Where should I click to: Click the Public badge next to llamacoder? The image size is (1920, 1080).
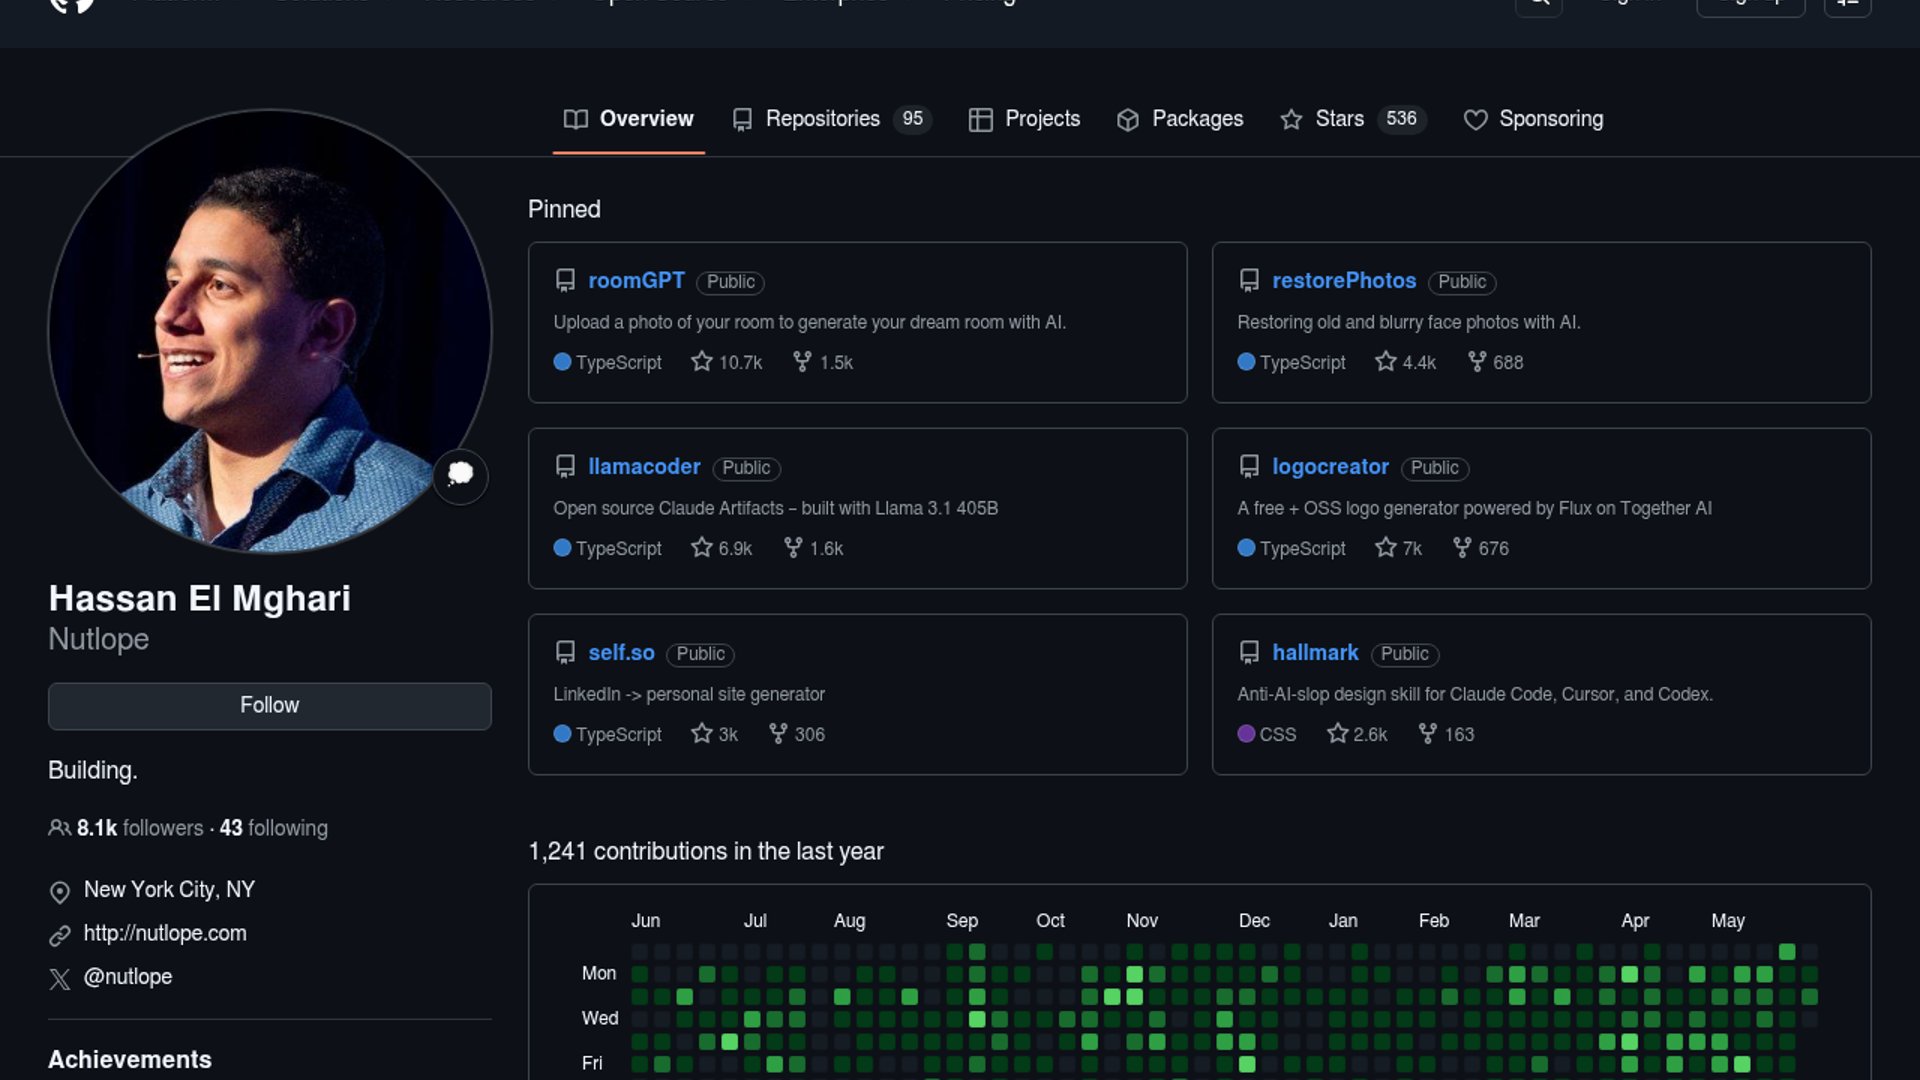pyautogui.click(x=746, y=468)
